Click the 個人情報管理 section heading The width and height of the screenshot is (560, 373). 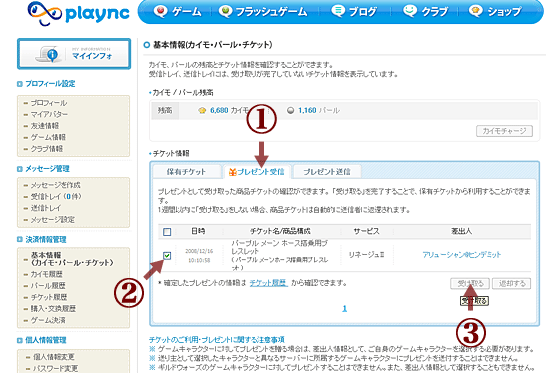pos(46,340)
